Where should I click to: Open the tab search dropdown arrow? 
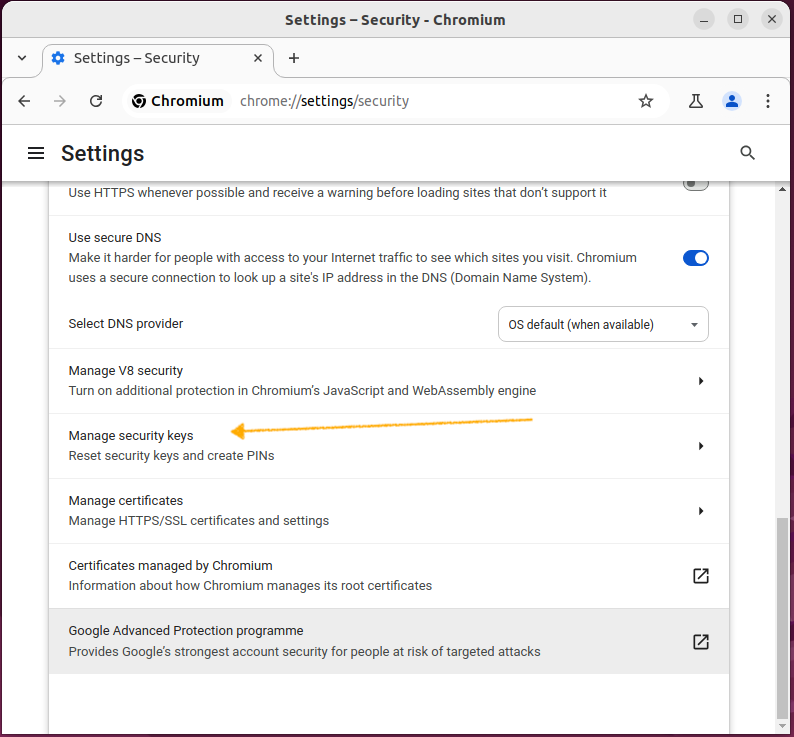pos(22,58)
